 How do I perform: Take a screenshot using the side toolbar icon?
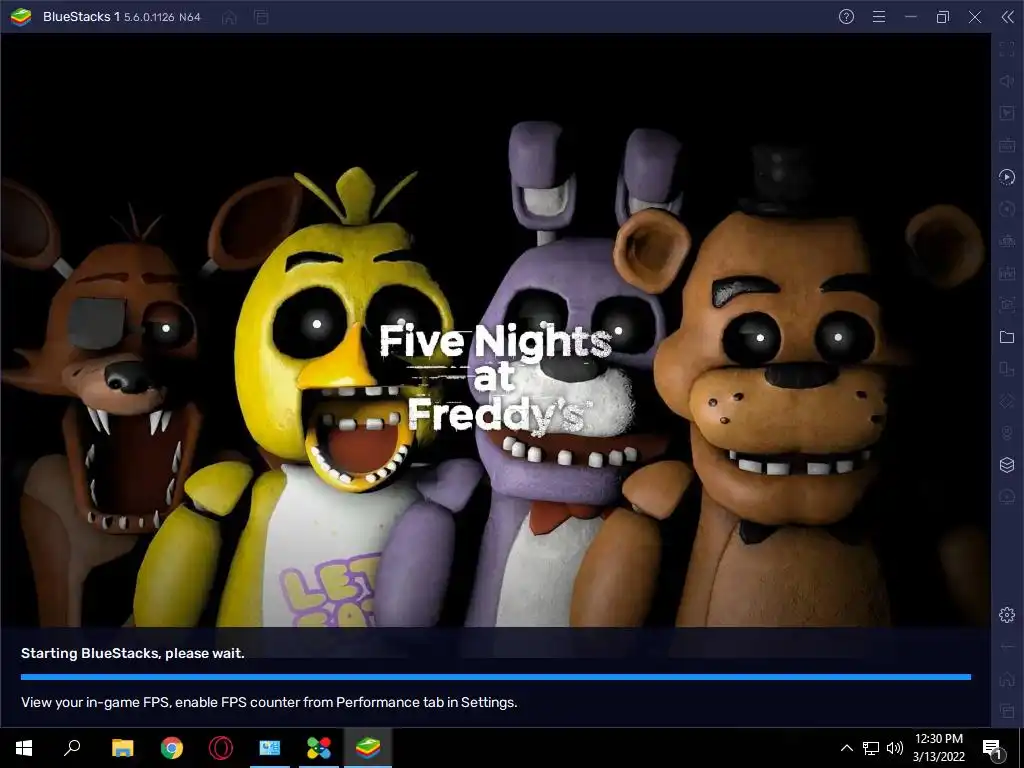[1007, 305]
